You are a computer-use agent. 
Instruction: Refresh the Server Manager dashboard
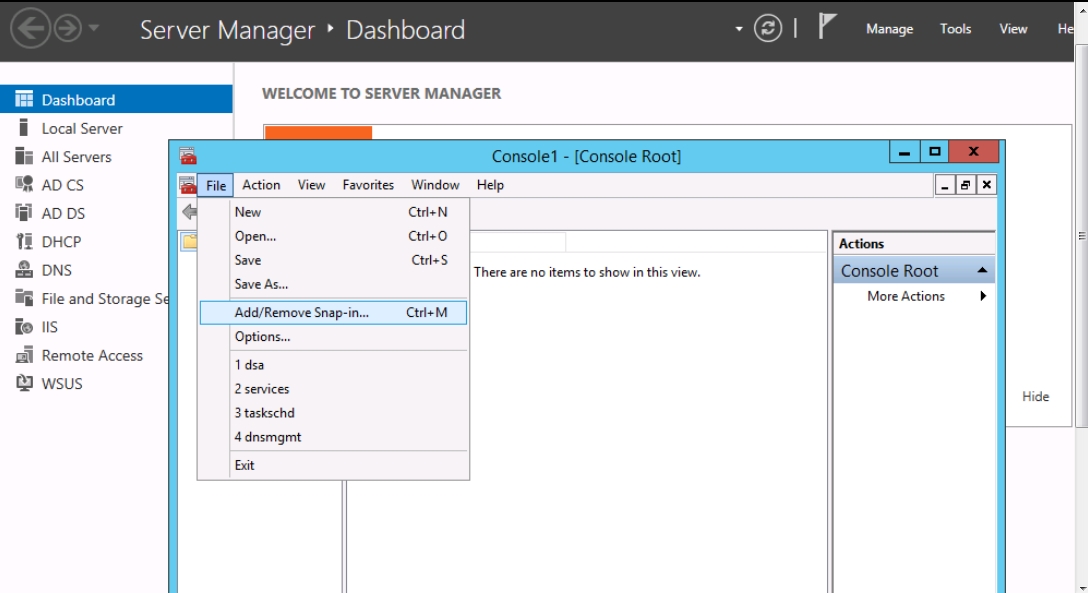click(x=767, y=28)
